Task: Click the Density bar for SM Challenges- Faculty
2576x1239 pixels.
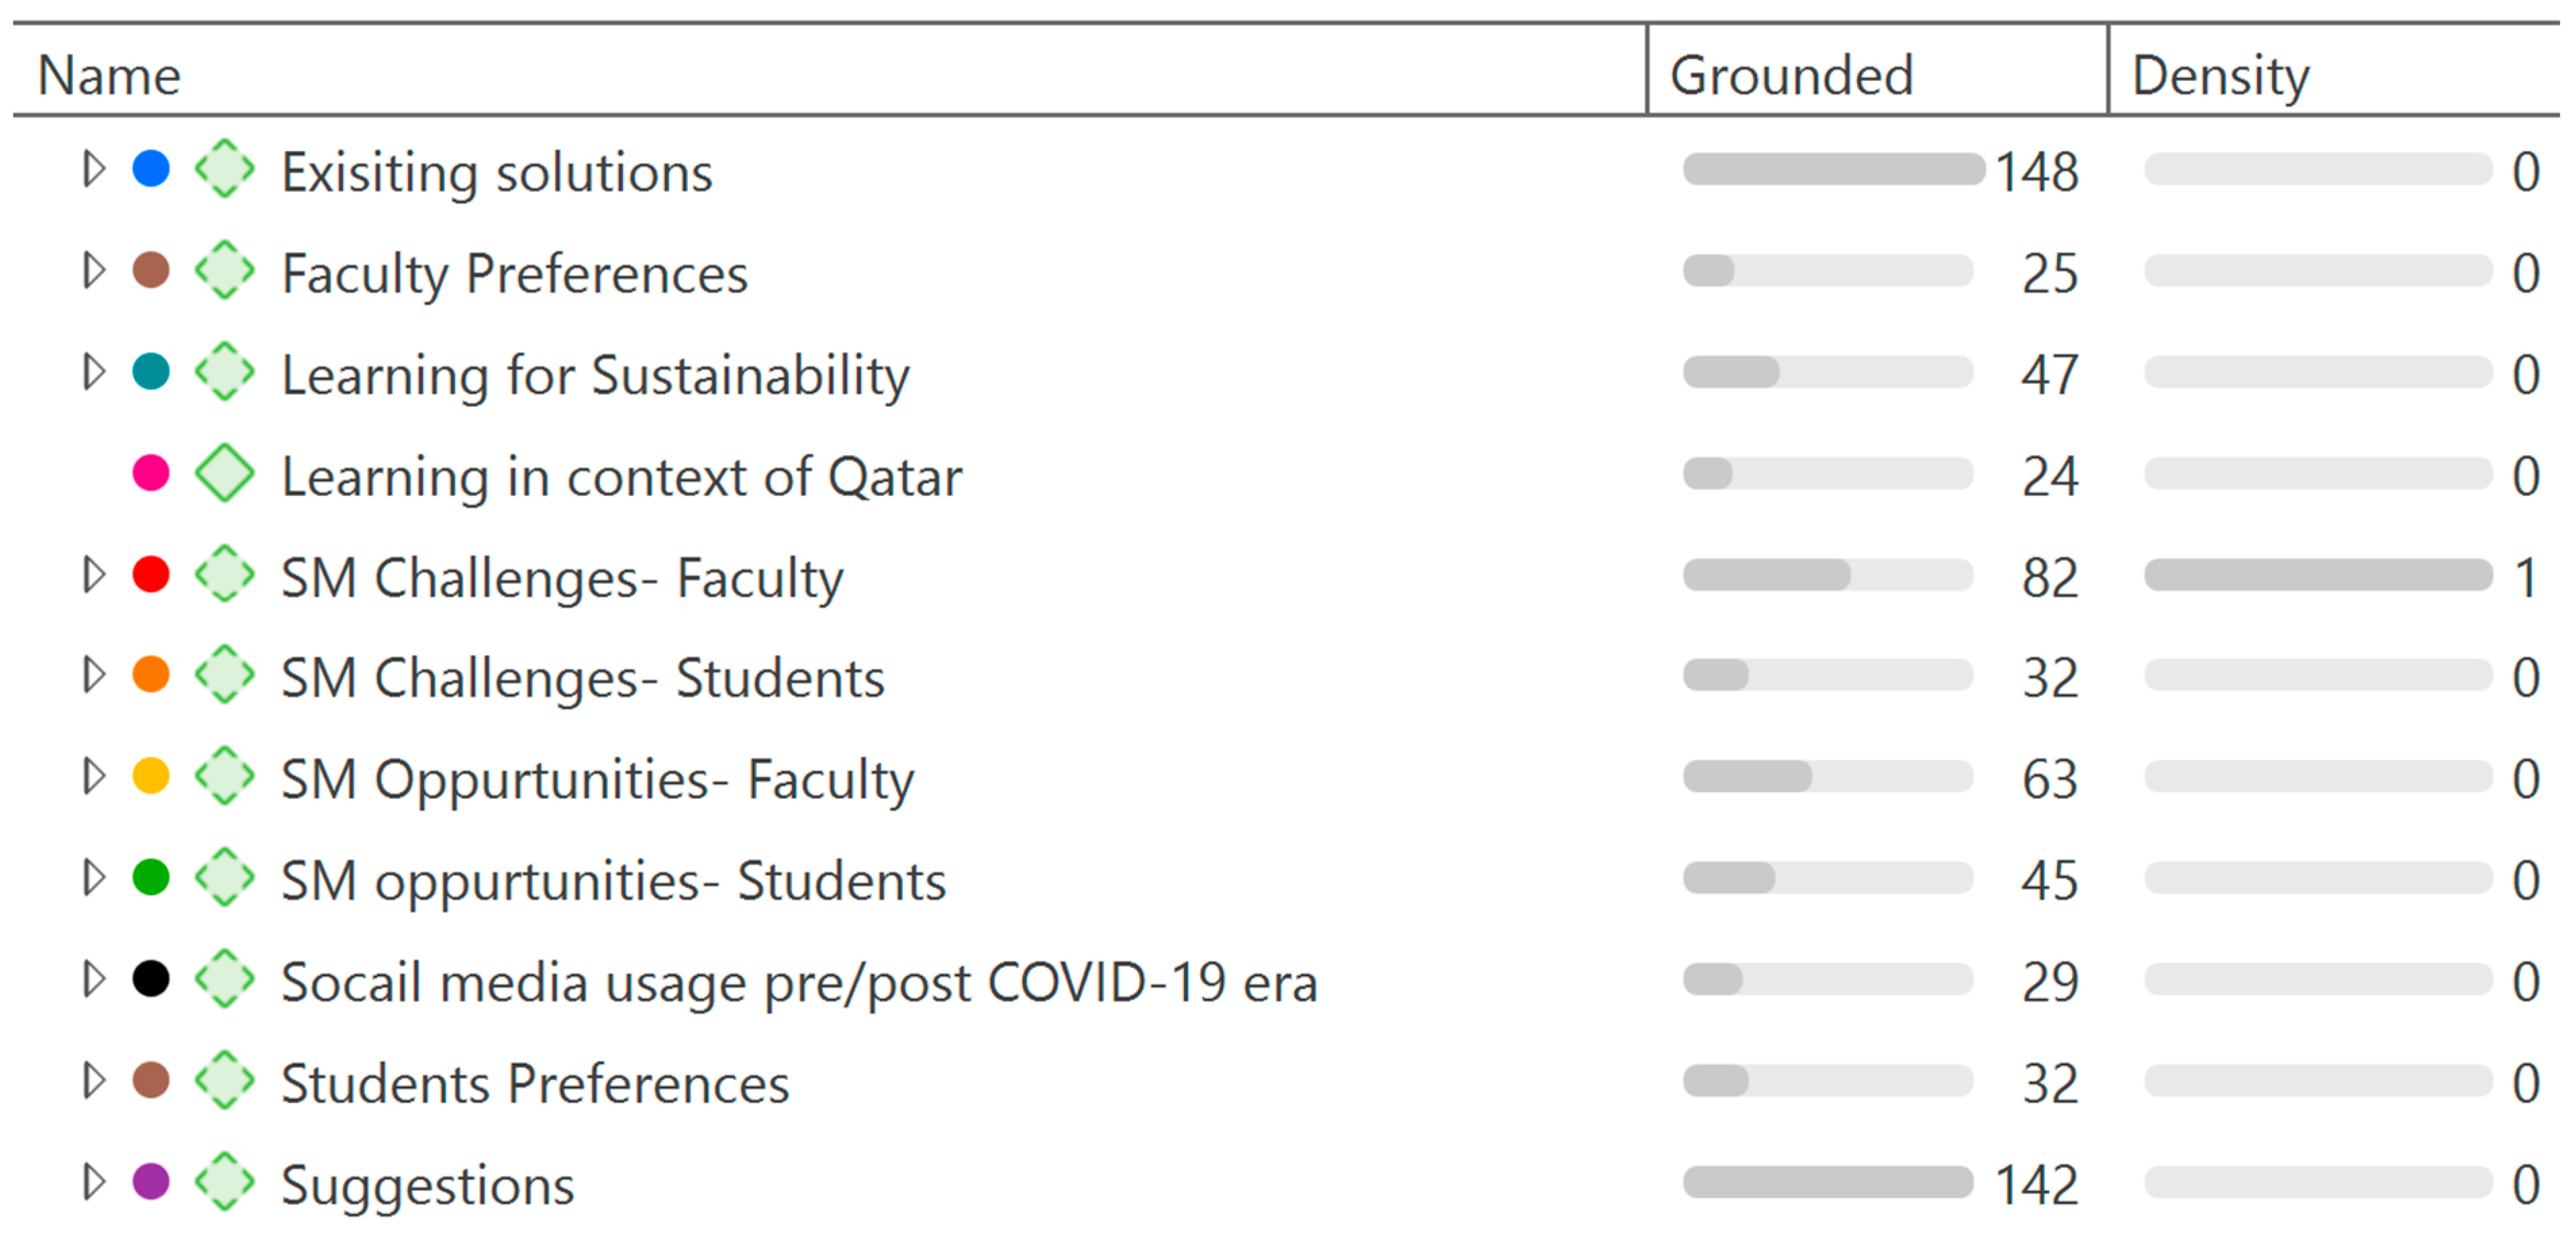Action: [2317, 575]
